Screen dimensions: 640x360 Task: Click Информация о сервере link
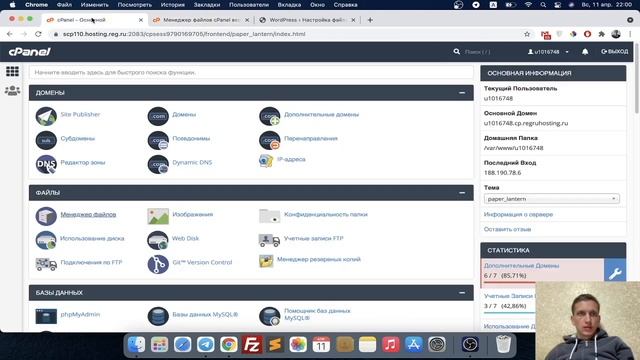point(518,214)
